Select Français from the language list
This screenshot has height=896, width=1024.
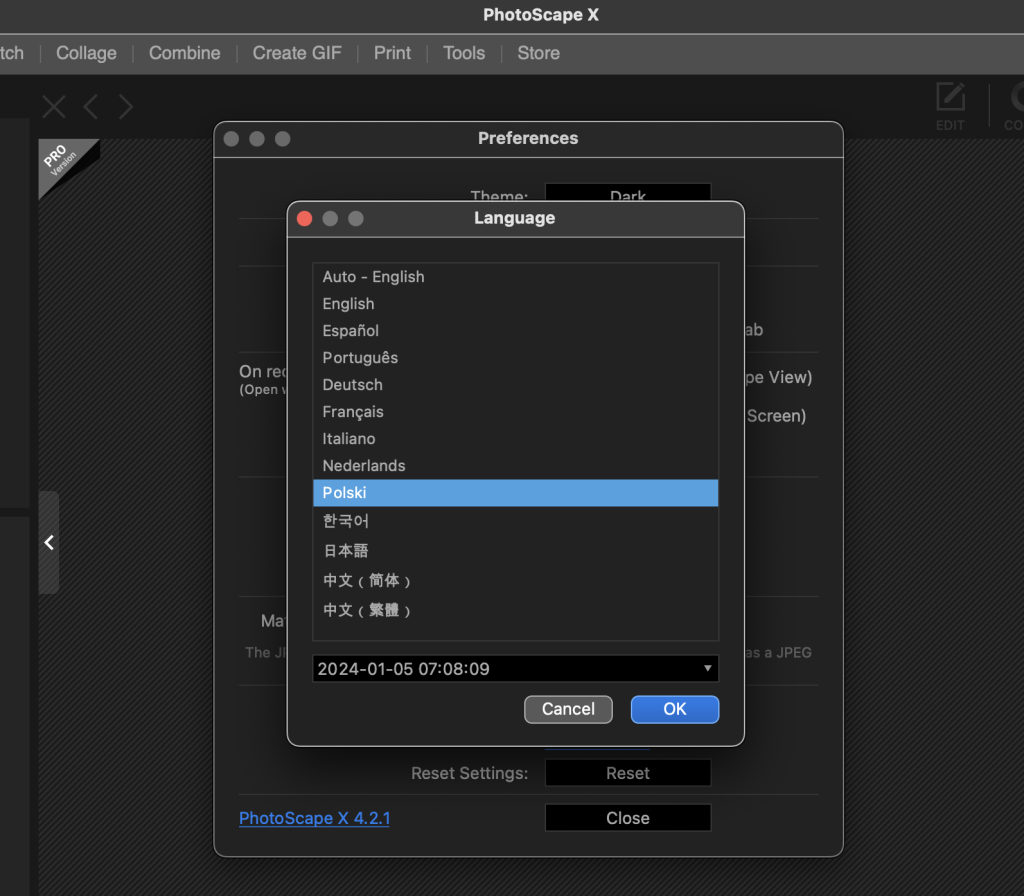353,412
